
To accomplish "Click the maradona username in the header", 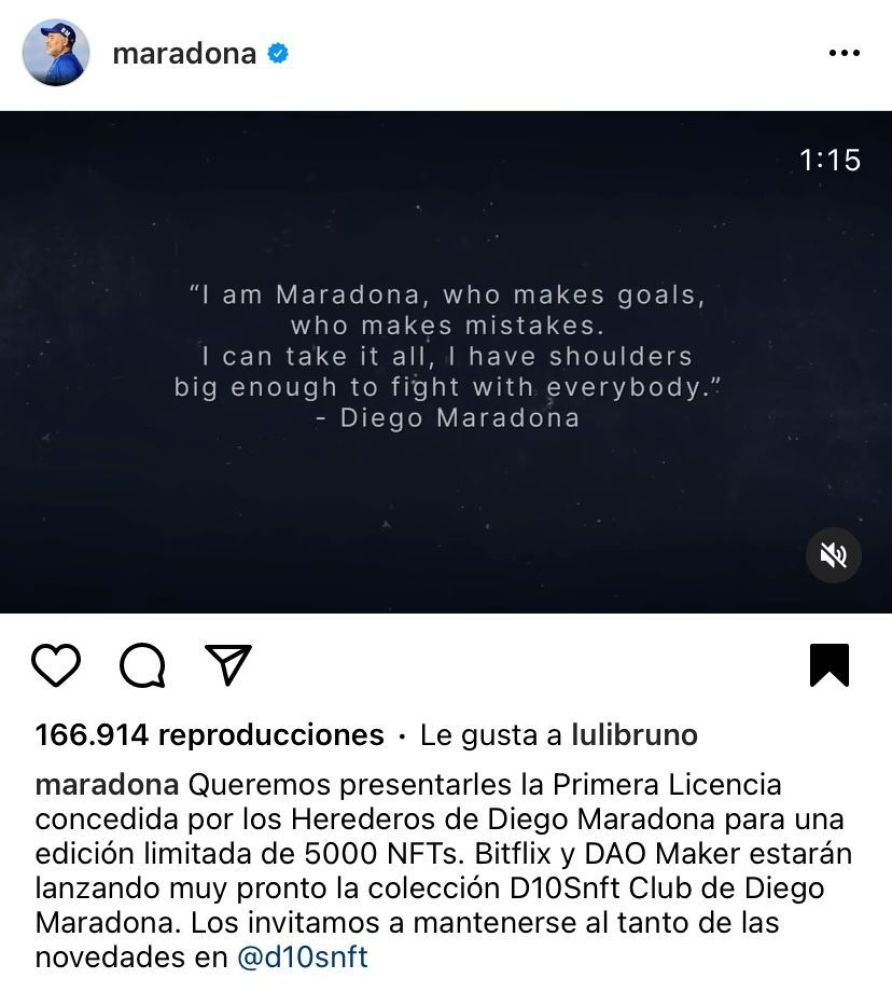I will pyautogui.click(x=184, y=54).
